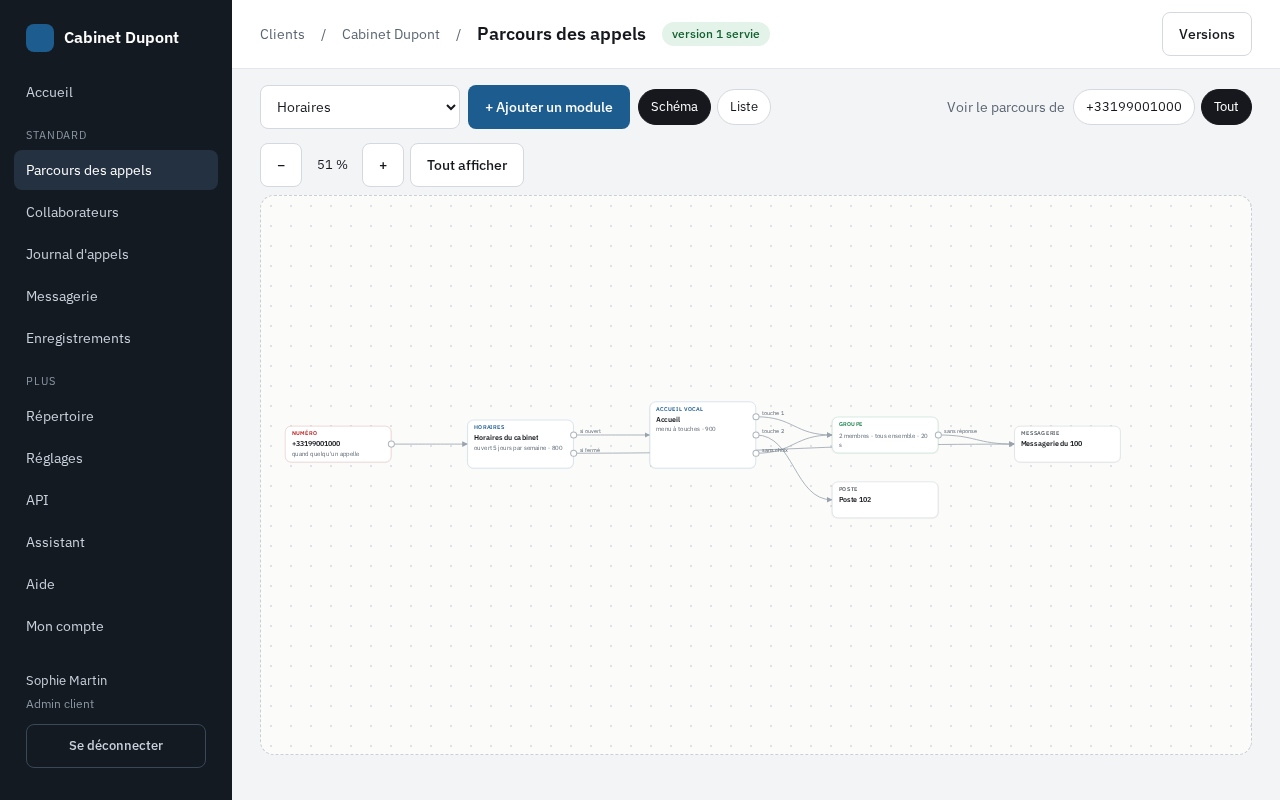Select the Messagerie du 100 node

(x=1067, y=444)
